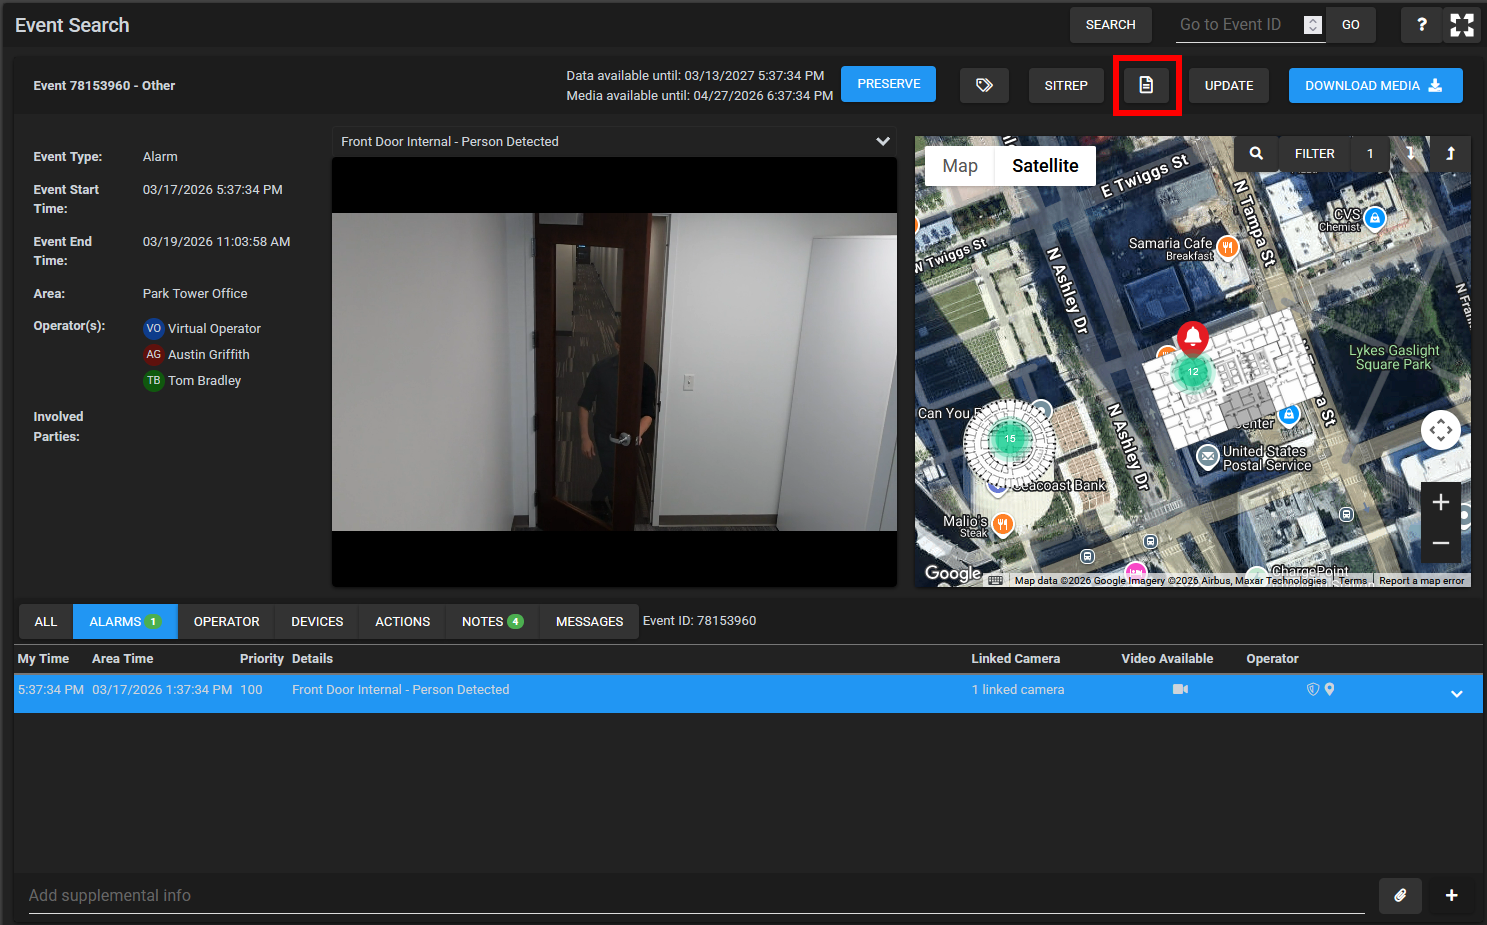
Task: Click the tags icon button
Action: click(x=984, y=85)
